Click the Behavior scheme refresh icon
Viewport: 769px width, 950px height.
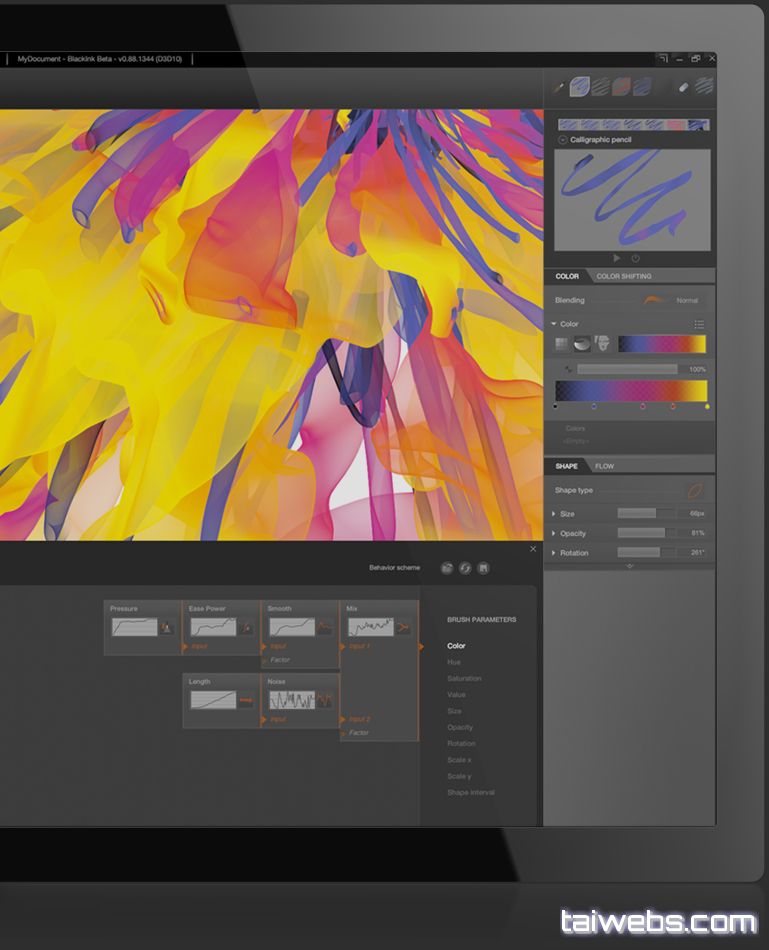[x=465, y=568]
